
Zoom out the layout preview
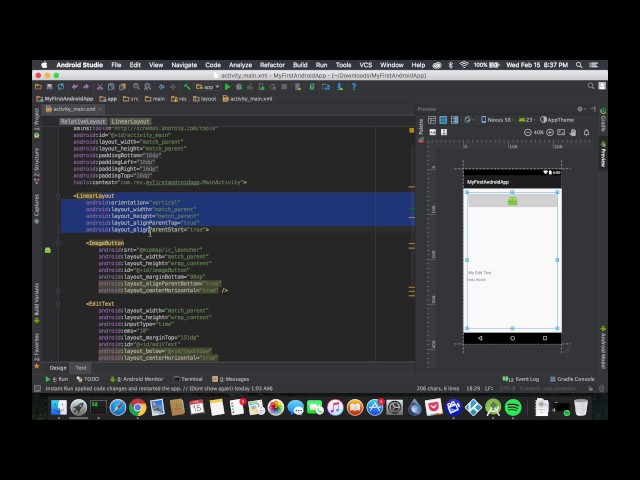tap(528, 132)
